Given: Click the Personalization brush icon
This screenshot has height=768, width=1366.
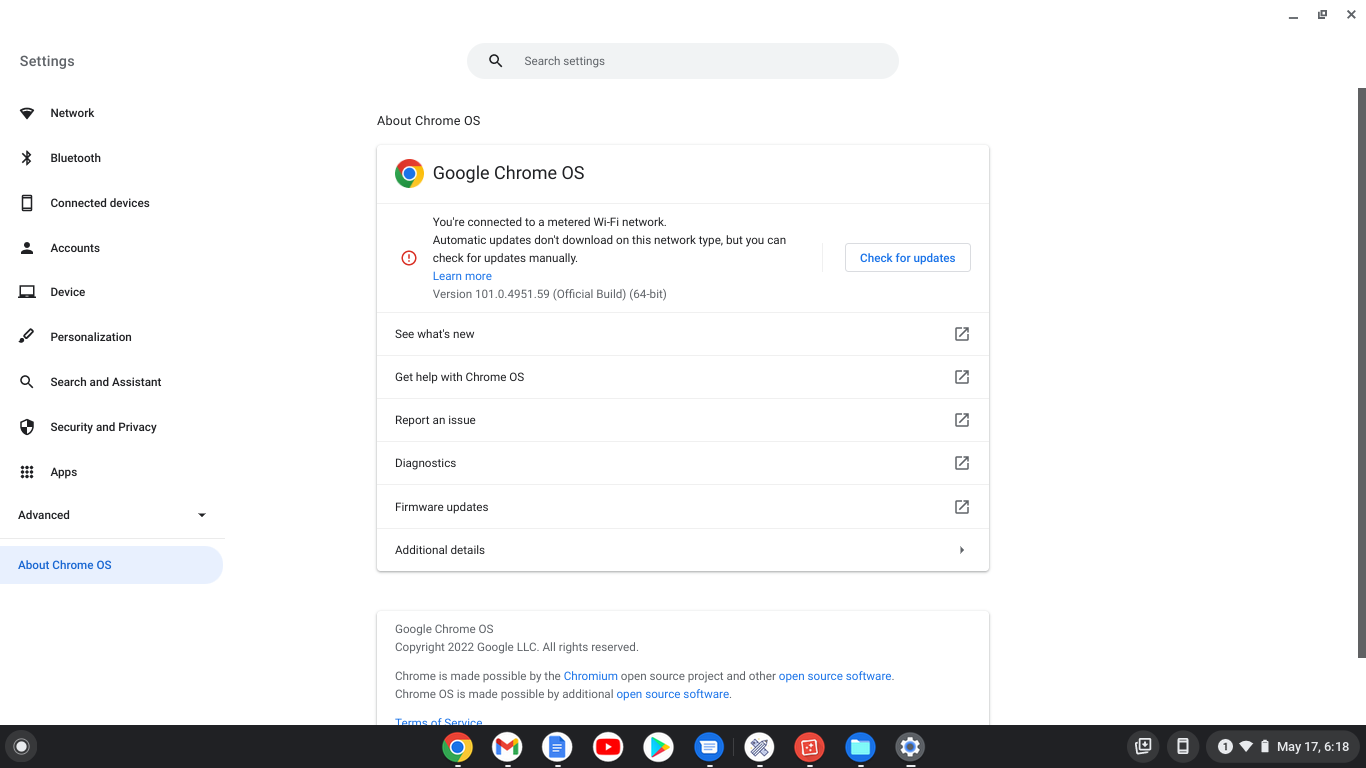Looking at the screenshot, I should pos(27,337).
